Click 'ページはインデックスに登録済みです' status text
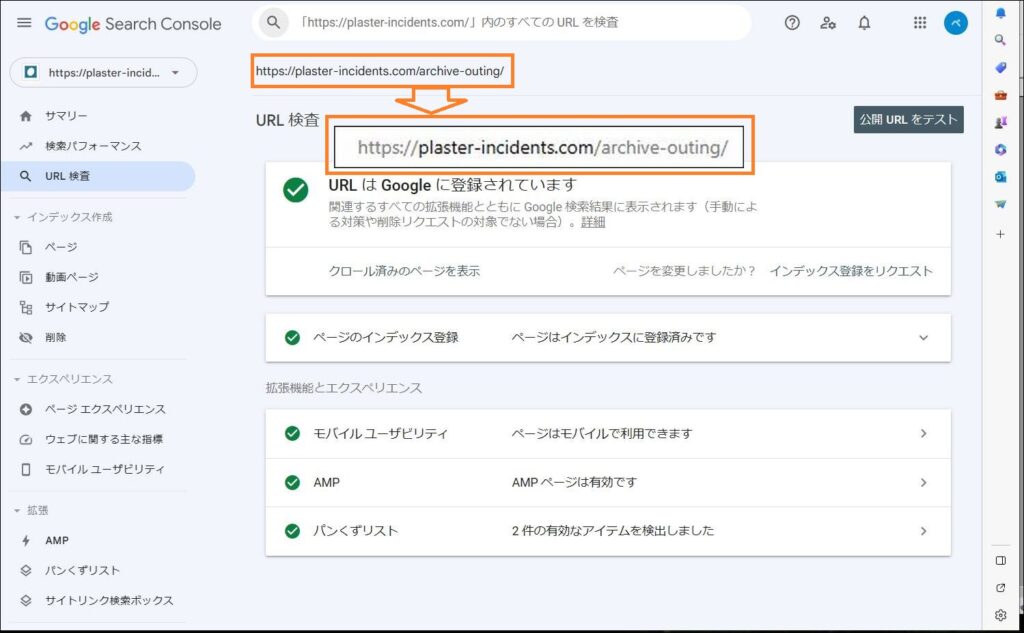 614,338
